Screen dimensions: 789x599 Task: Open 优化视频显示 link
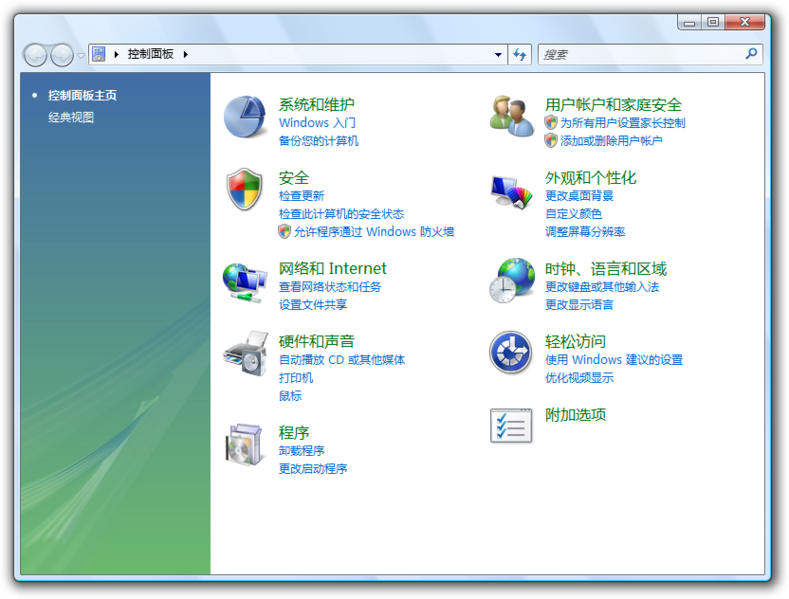coord(579,378)
